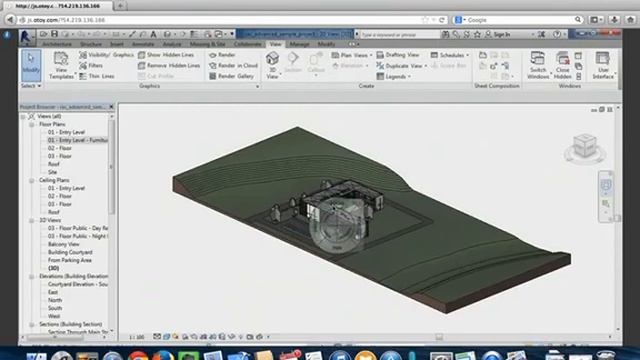Open the Revit application menu
Screen dimensions: 640x360
point(26,38)
